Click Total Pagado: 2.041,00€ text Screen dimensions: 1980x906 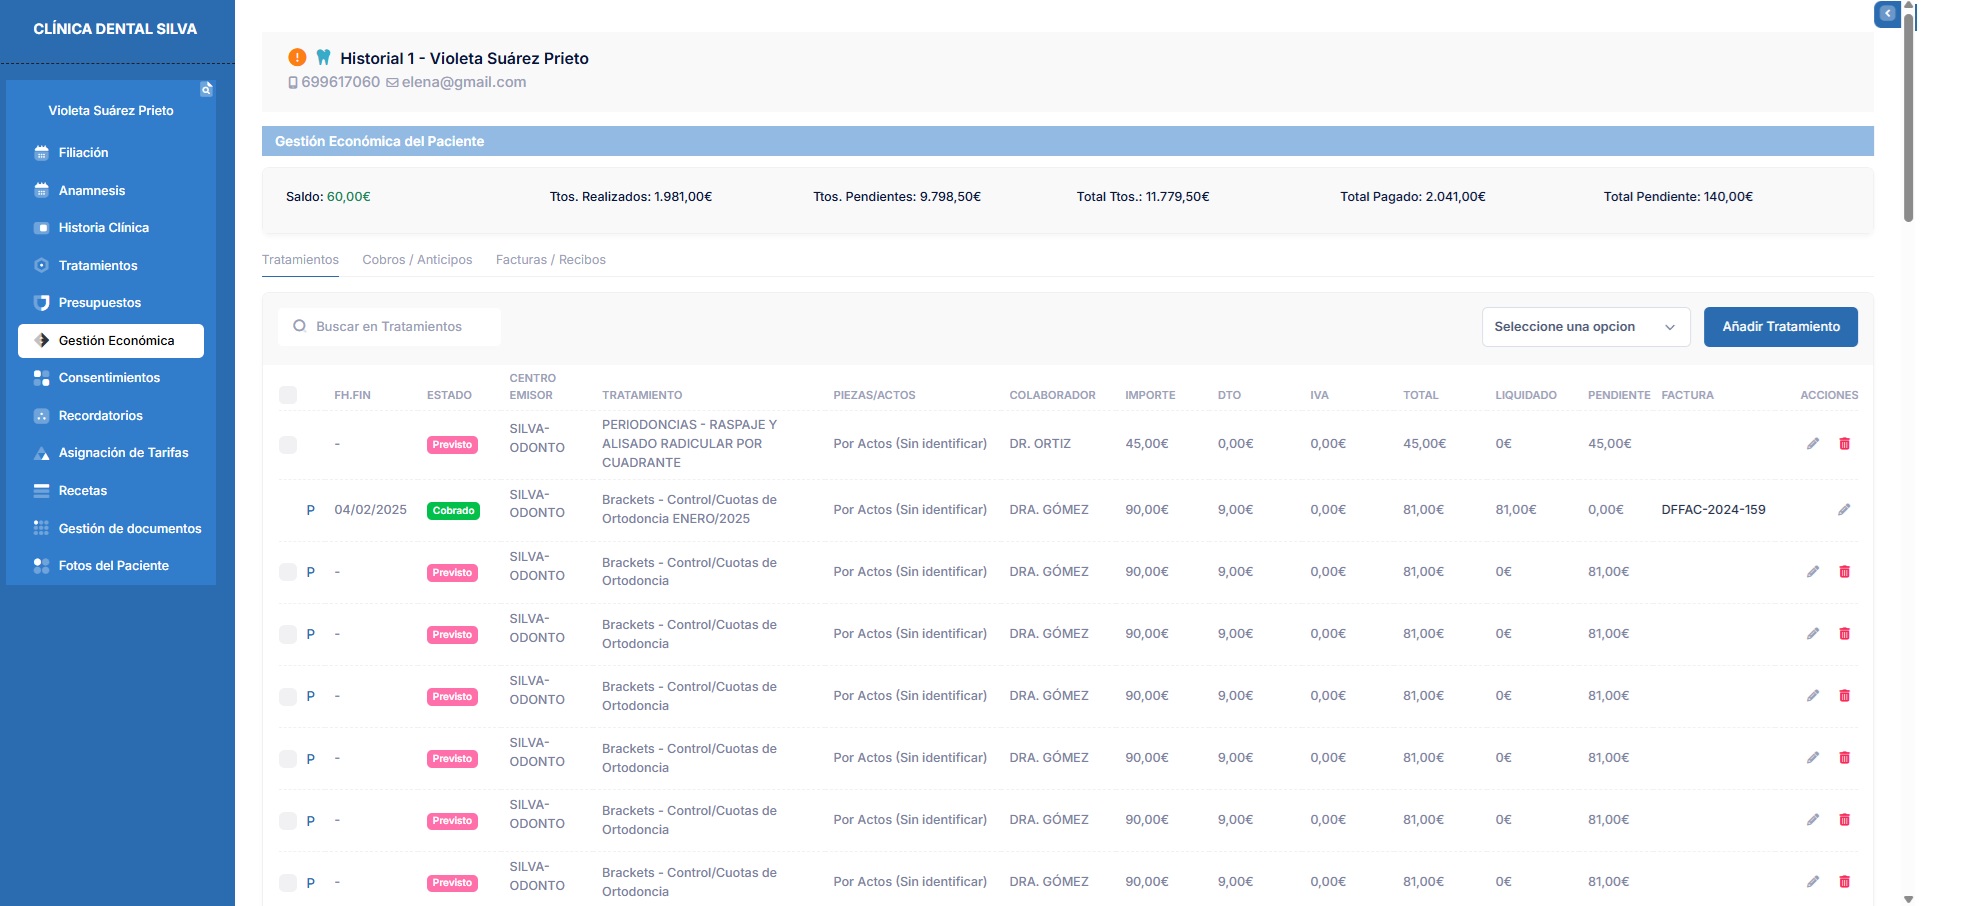[x=1413, y=197]
